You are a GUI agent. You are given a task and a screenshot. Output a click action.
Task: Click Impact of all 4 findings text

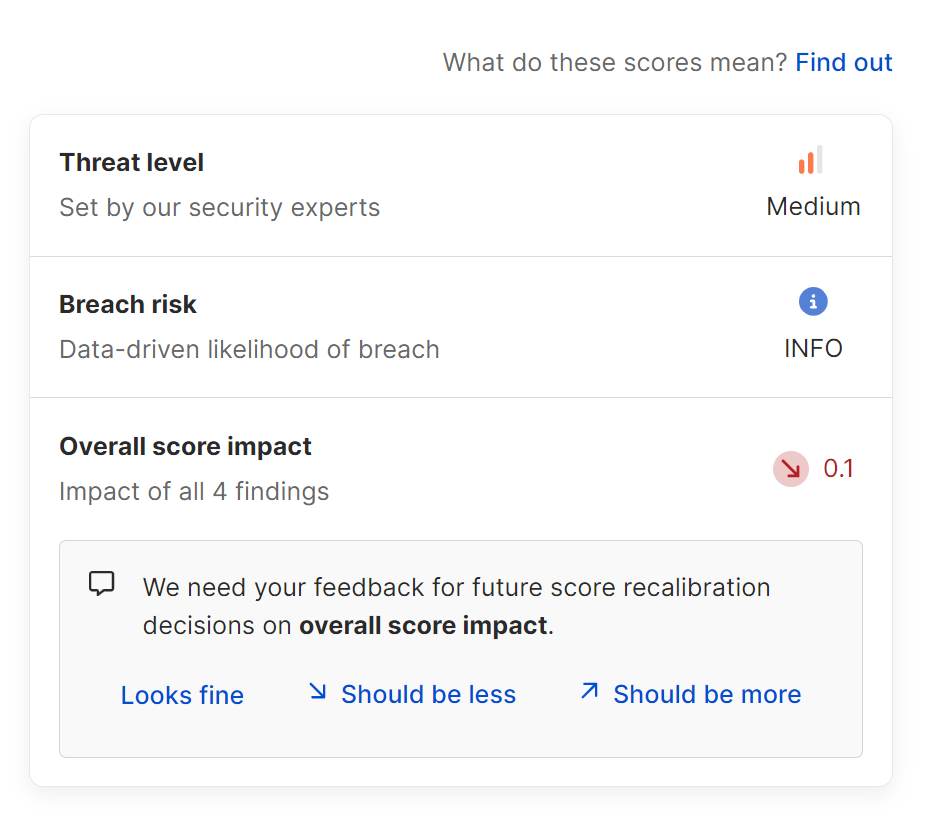194,491
